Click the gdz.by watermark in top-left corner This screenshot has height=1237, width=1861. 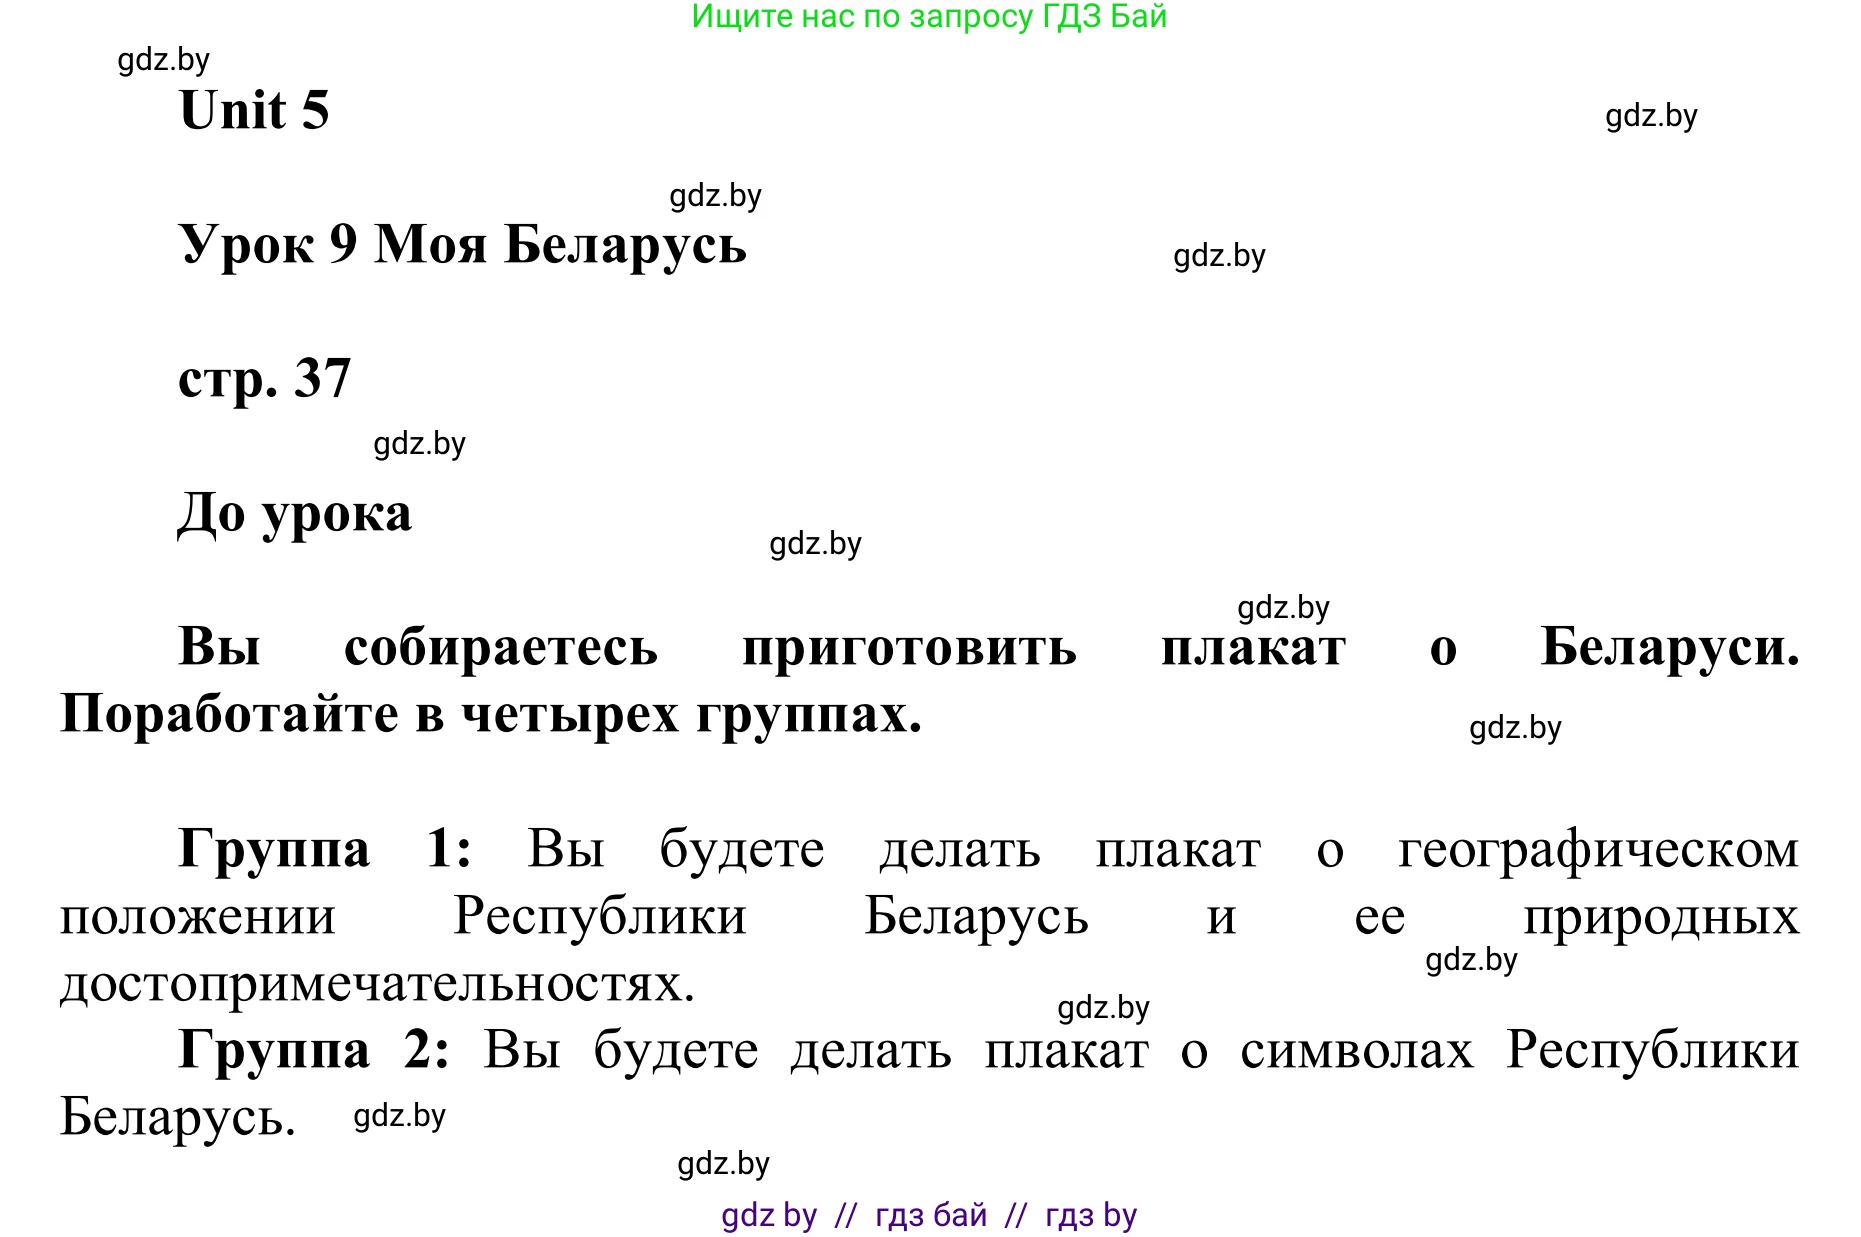tap(166, 60)
